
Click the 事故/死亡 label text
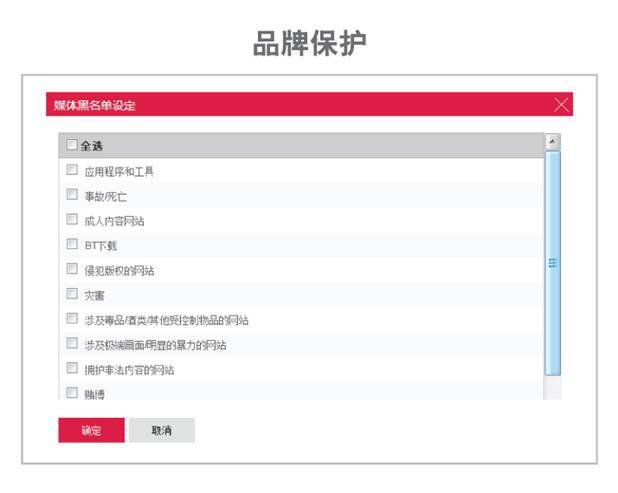click(x=106, y=196)
